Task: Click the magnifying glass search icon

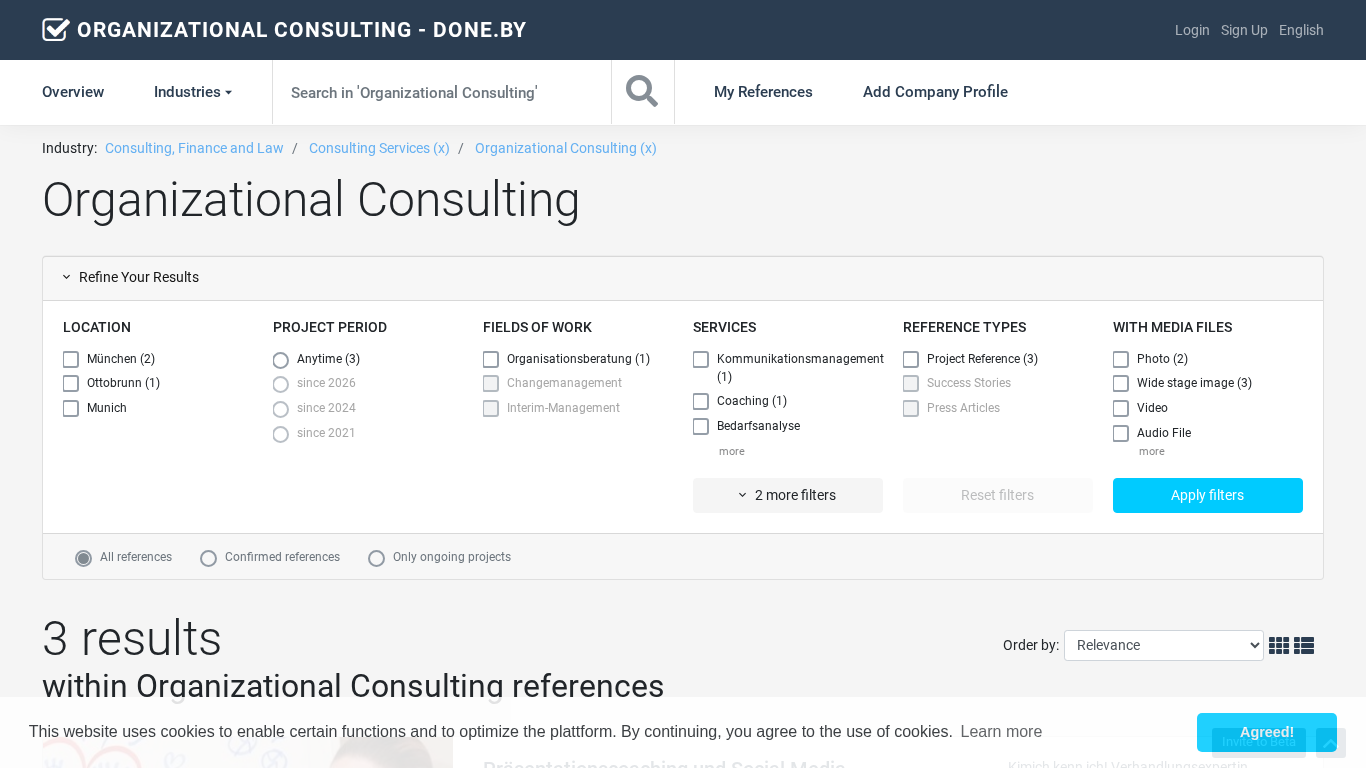Action: (642, 92)
